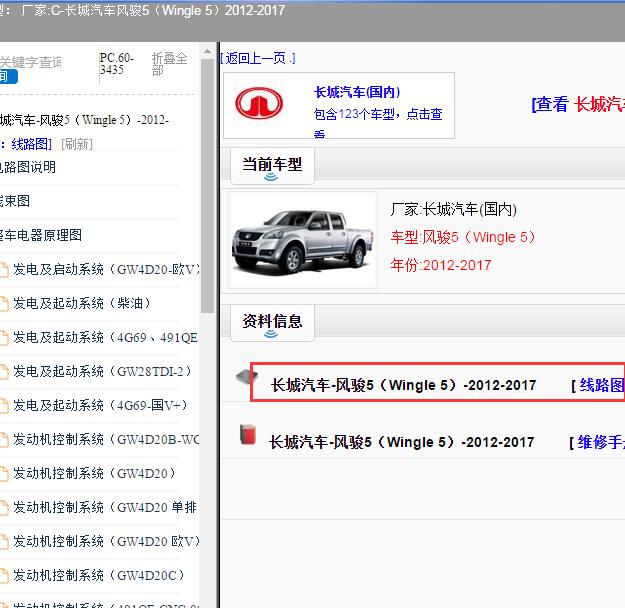The width and height of the screenshot is (625, 608).
Task: Click document icon beside 发电及起动系统（4G69、491QE
Action: click(x=4, y=338)
